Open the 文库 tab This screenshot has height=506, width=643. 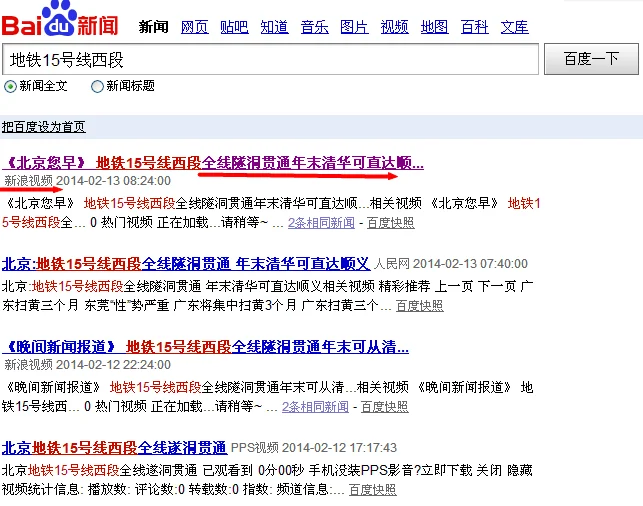pos(515,27)
